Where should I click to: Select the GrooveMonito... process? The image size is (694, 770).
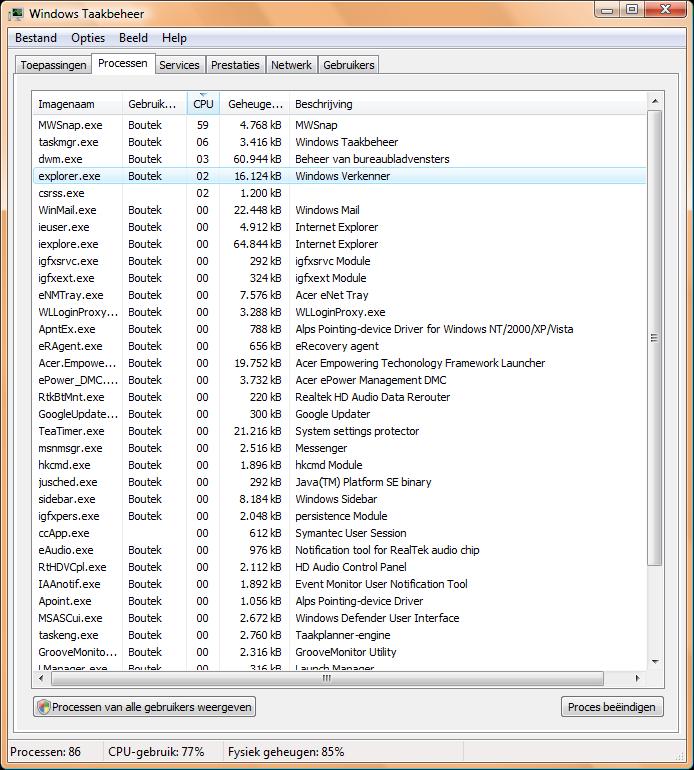click(x=339, y=652)
